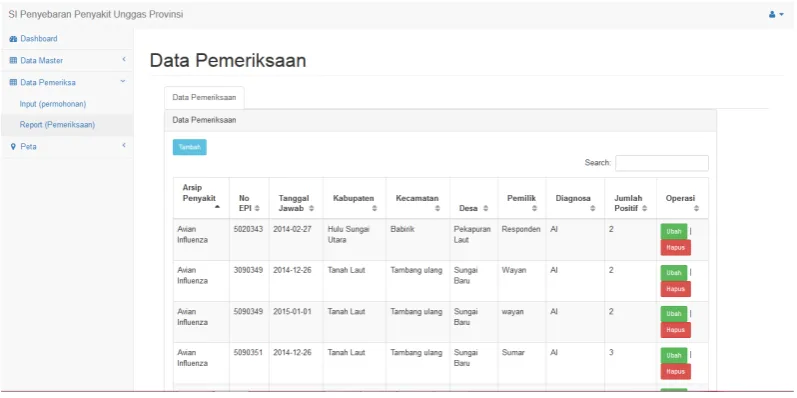This screenshot has width=797, height=398.
Task: Focus the Search input field
Action: pyautogui.click(x=662, y=163)
